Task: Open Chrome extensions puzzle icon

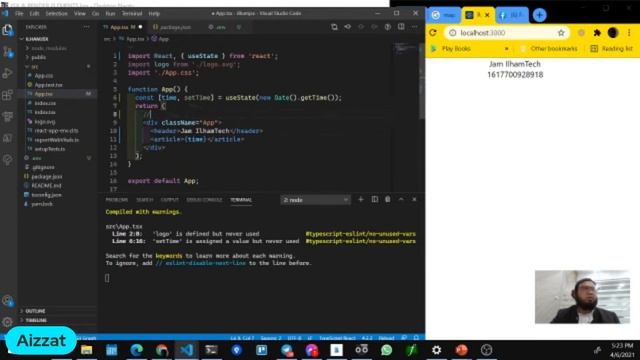Action: click(597, 33)
